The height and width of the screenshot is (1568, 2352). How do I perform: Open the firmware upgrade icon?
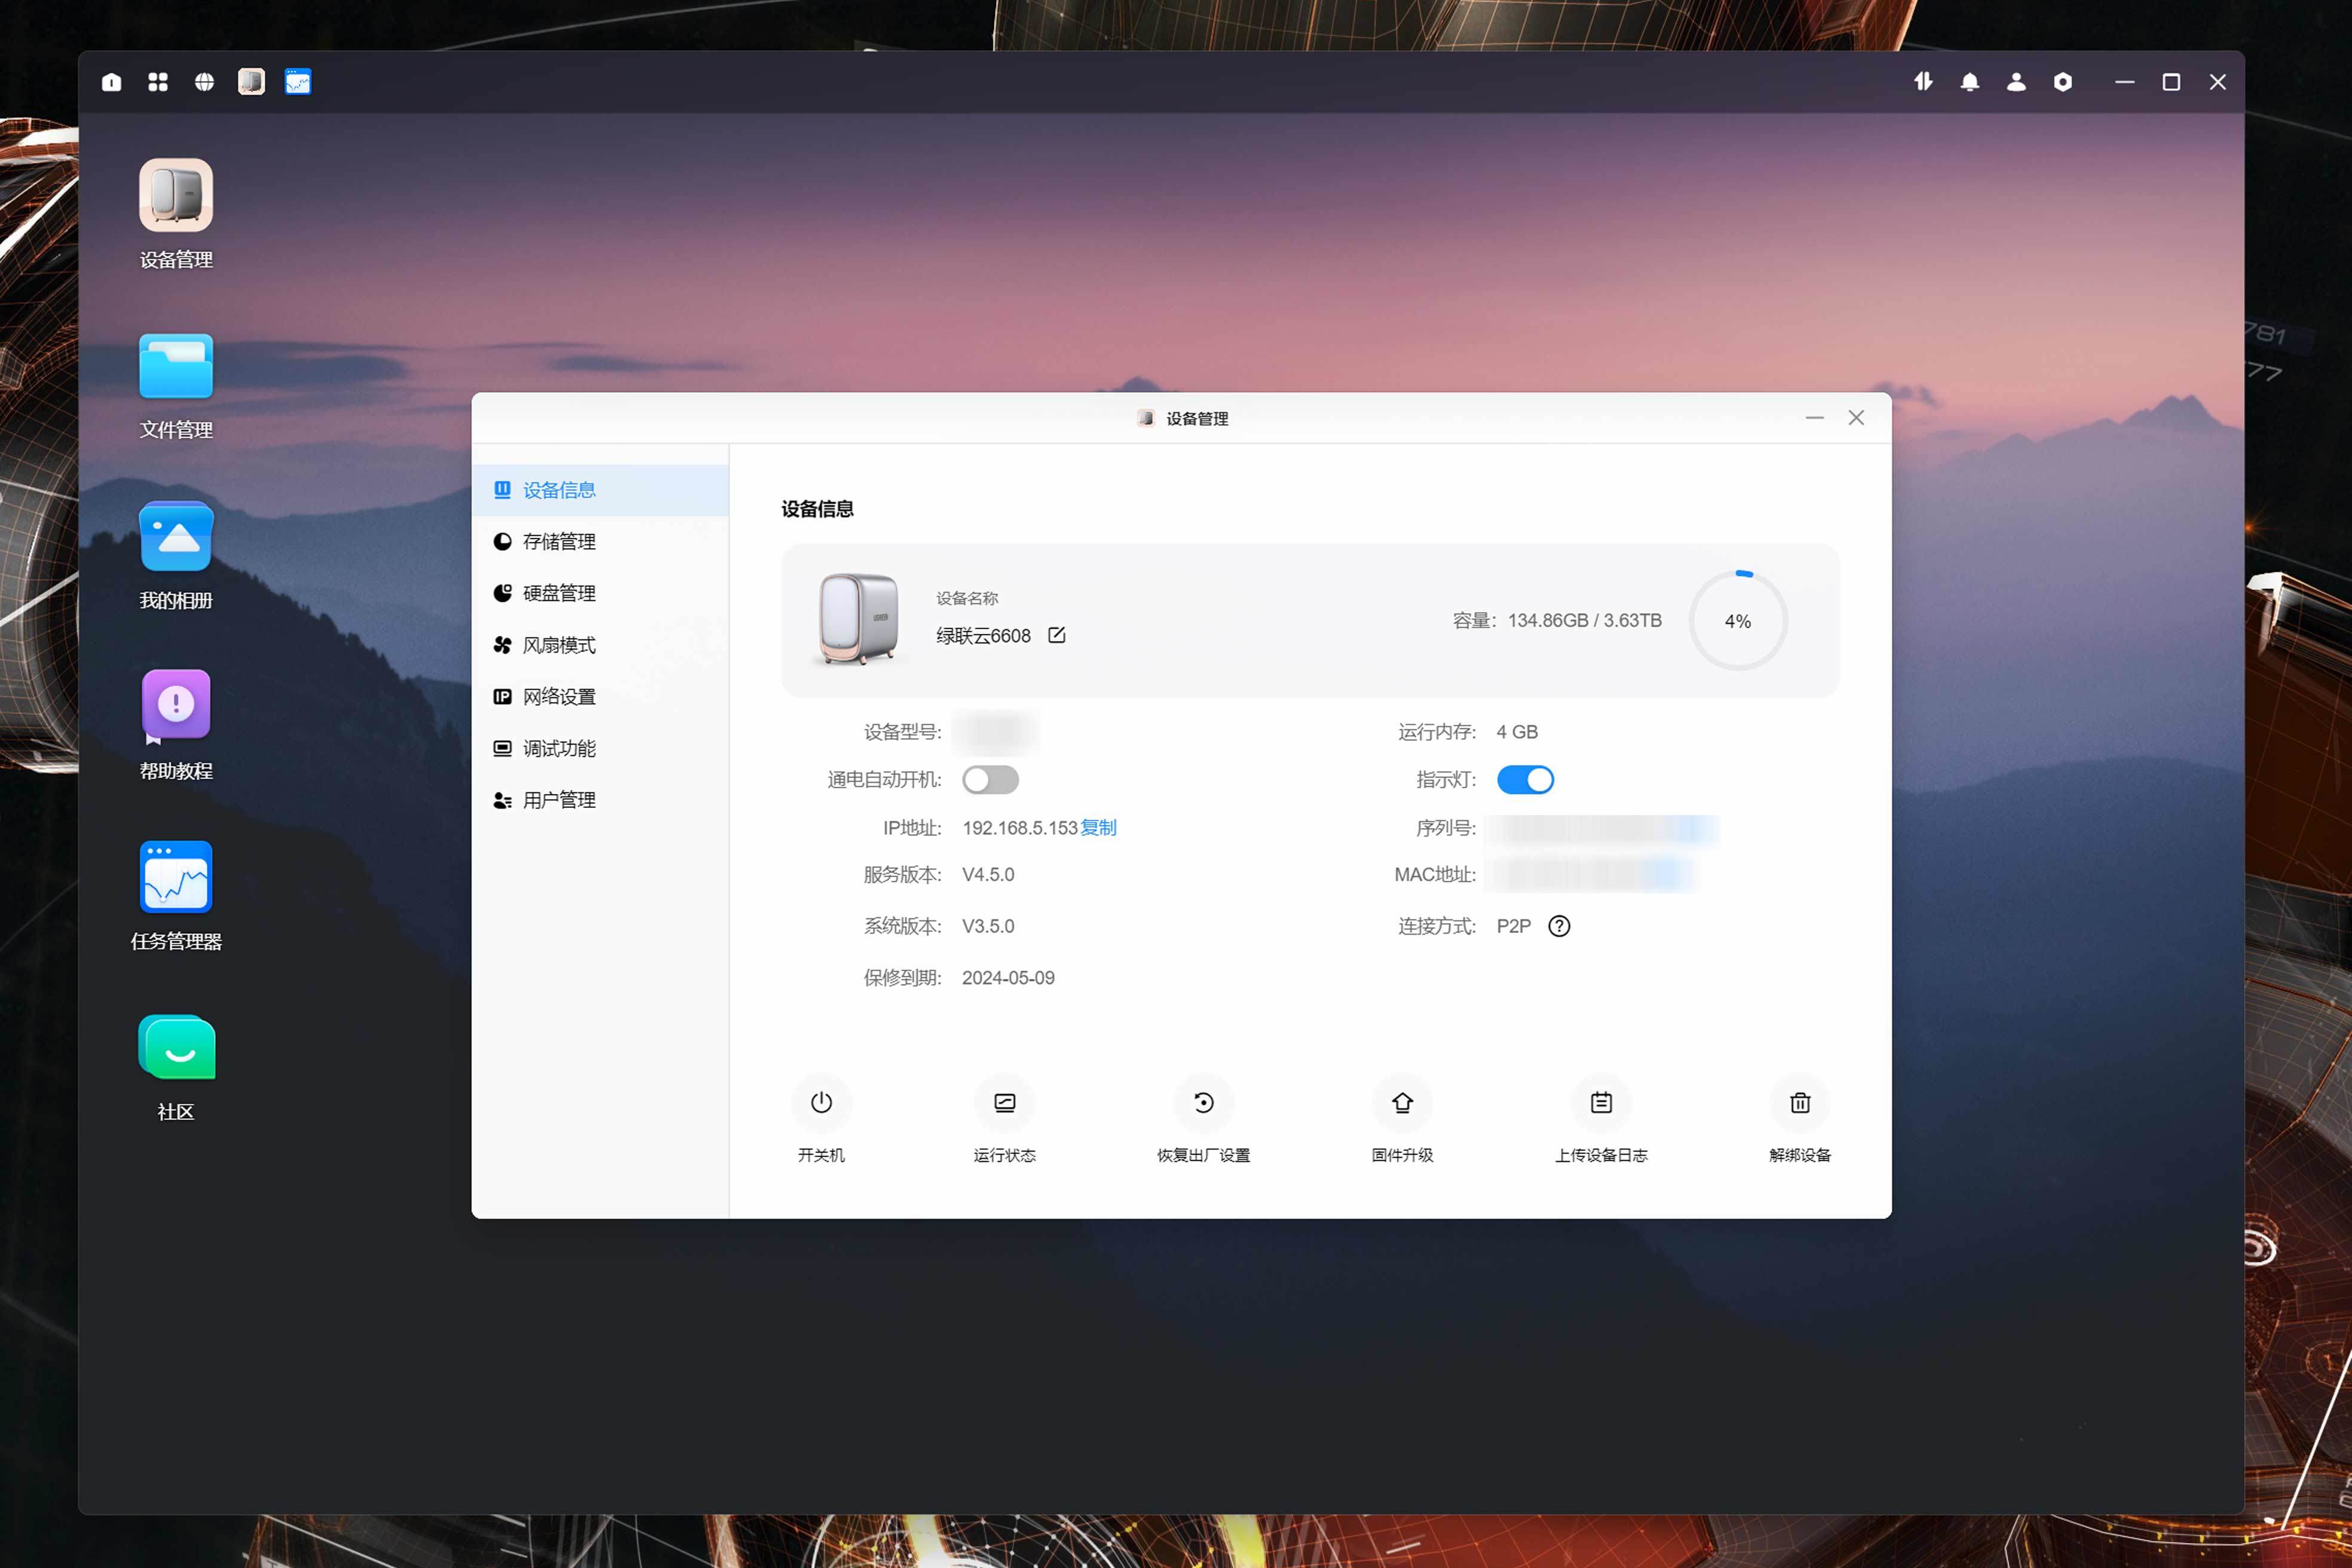[1402, 1102]
